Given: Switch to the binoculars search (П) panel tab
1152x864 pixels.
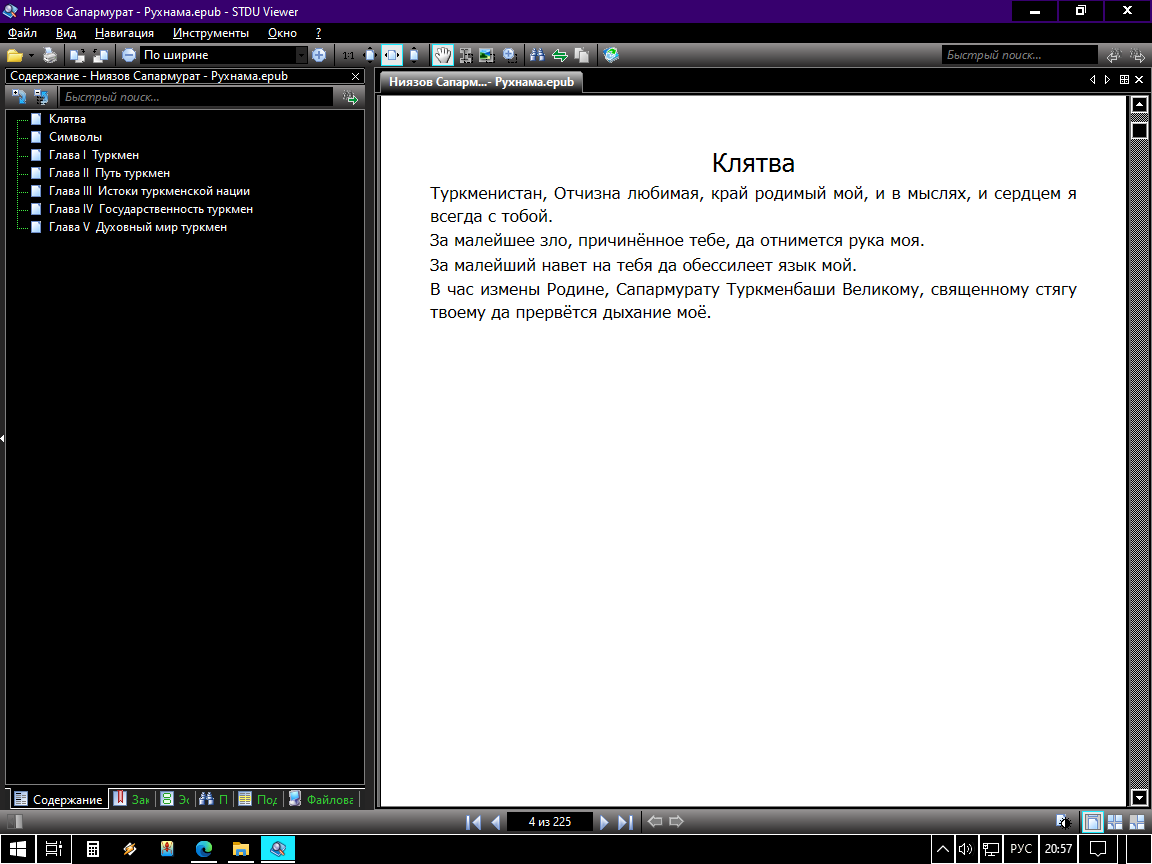Looking at the screenshot, I should (x=214, y=799).
